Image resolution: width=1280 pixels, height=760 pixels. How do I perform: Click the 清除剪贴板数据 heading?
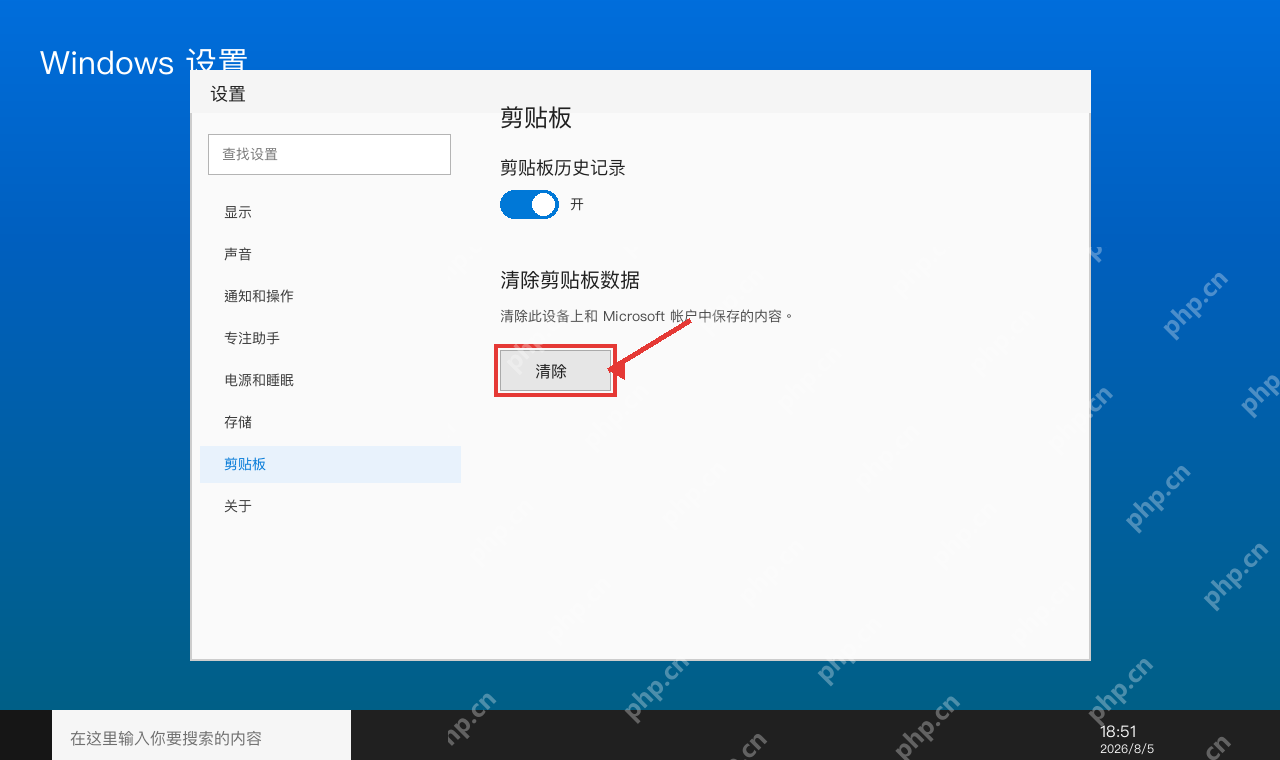tap(570, 279)
